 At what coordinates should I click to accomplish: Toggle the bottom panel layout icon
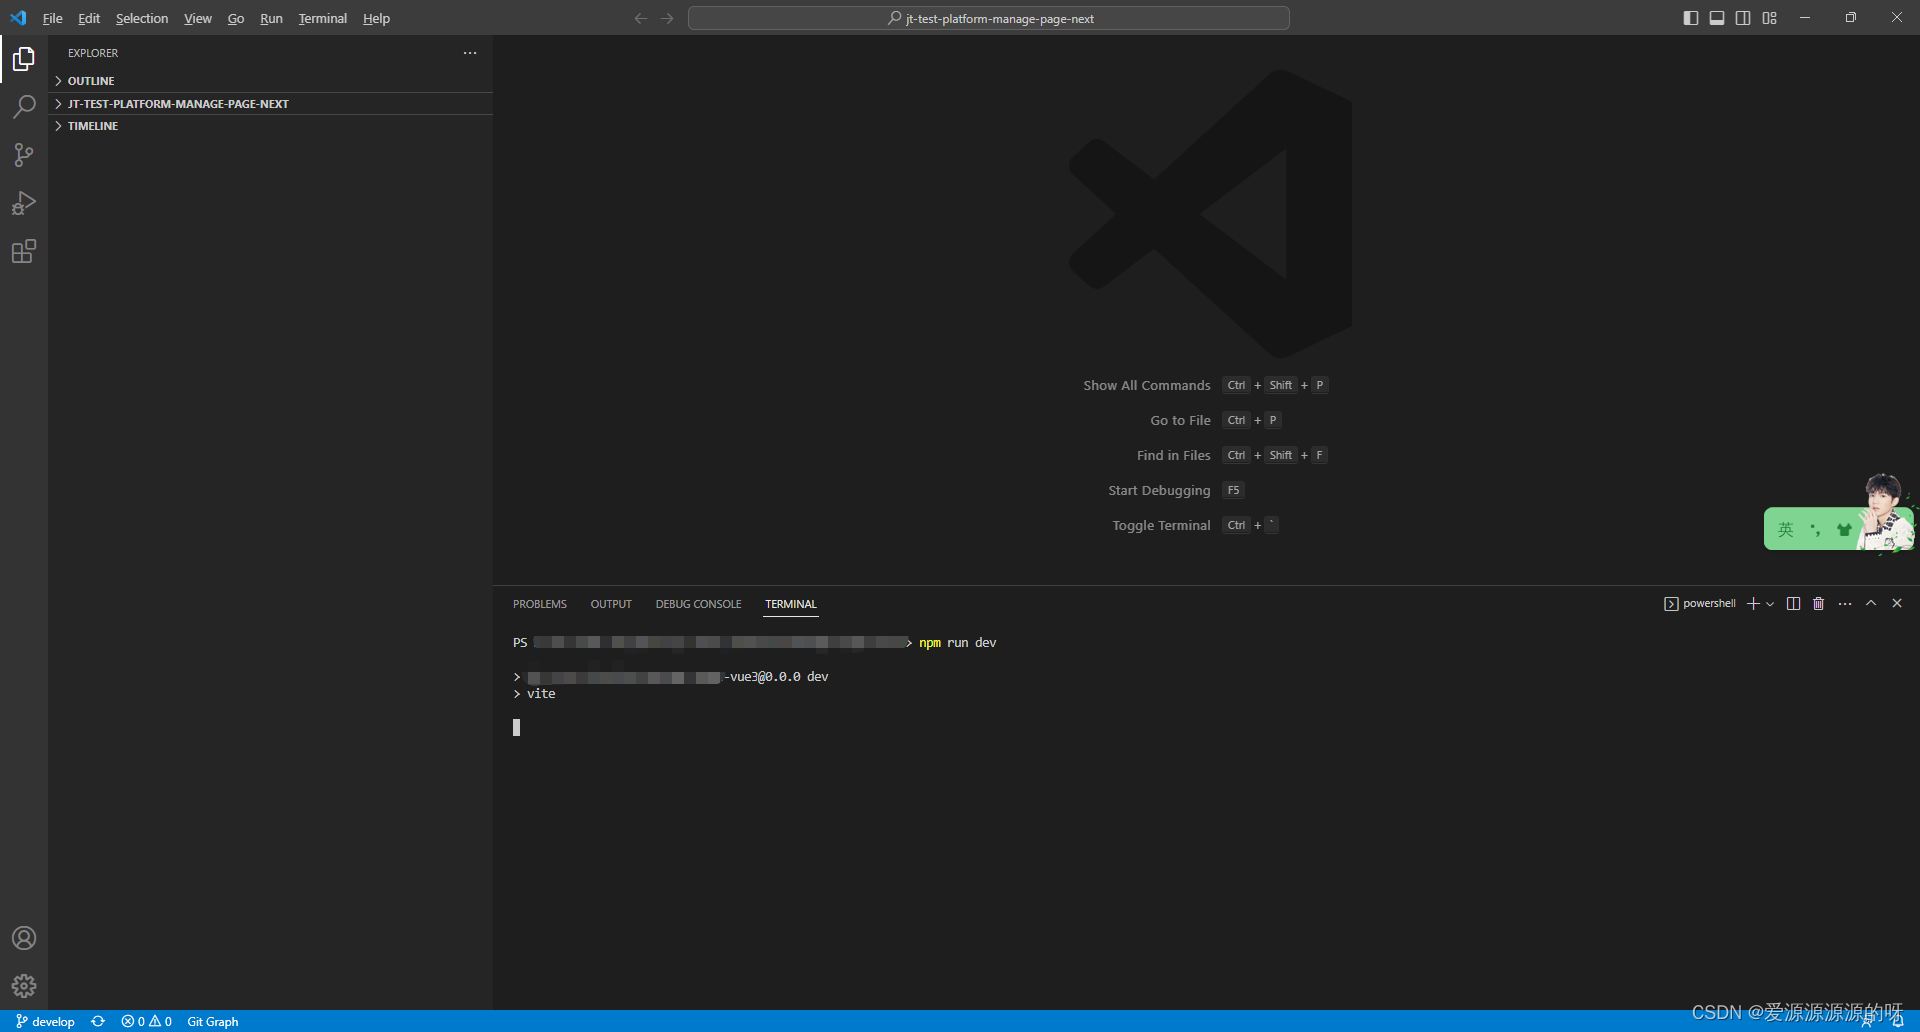pos(1717,18)
